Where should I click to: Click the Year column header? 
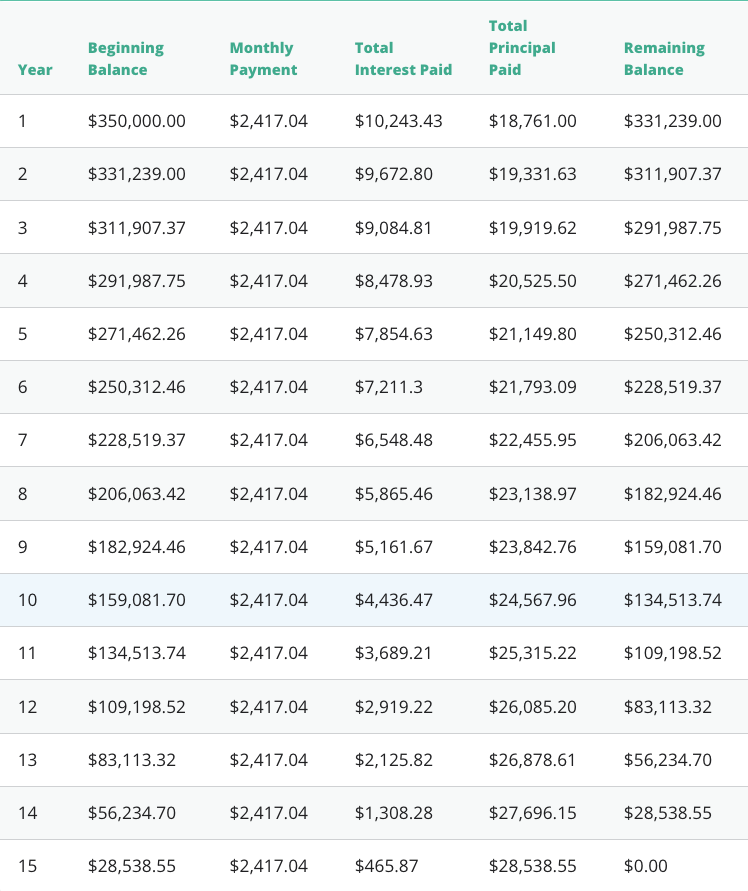(35, 70)
